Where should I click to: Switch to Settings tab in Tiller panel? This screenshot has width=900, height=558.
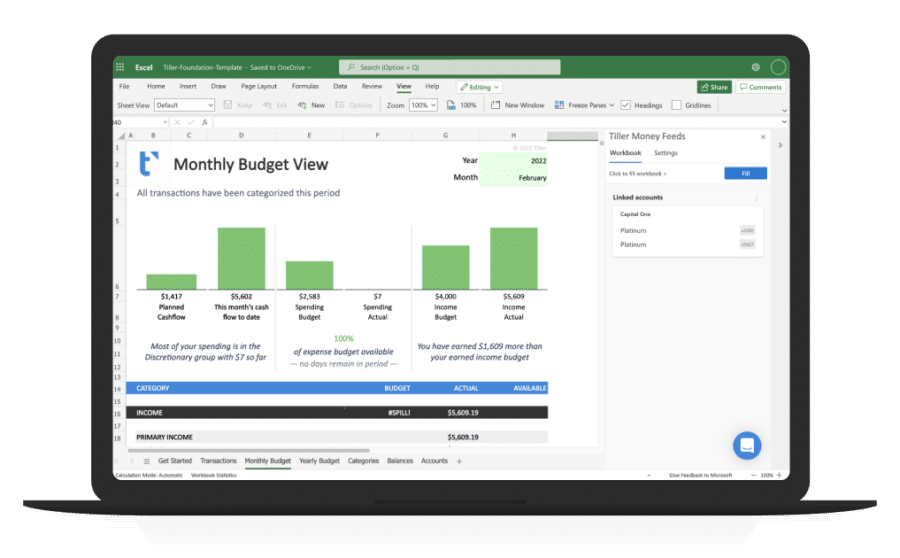(x=665, y=153)
